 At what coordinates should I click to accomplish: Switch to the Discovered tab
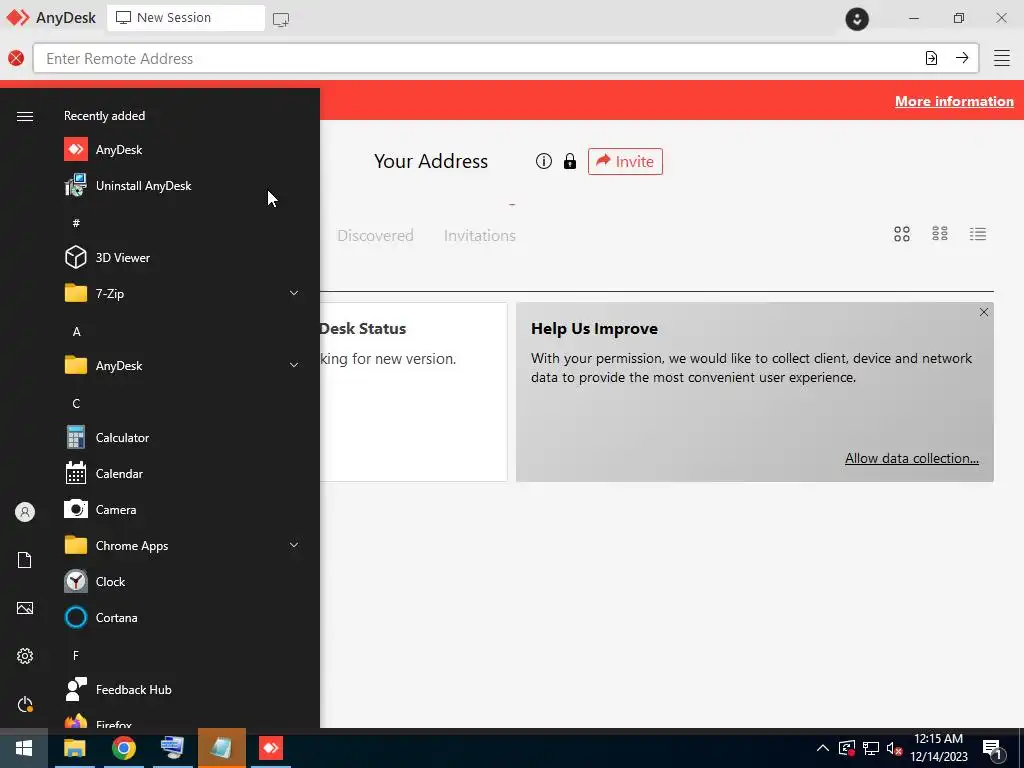[375, 236]
